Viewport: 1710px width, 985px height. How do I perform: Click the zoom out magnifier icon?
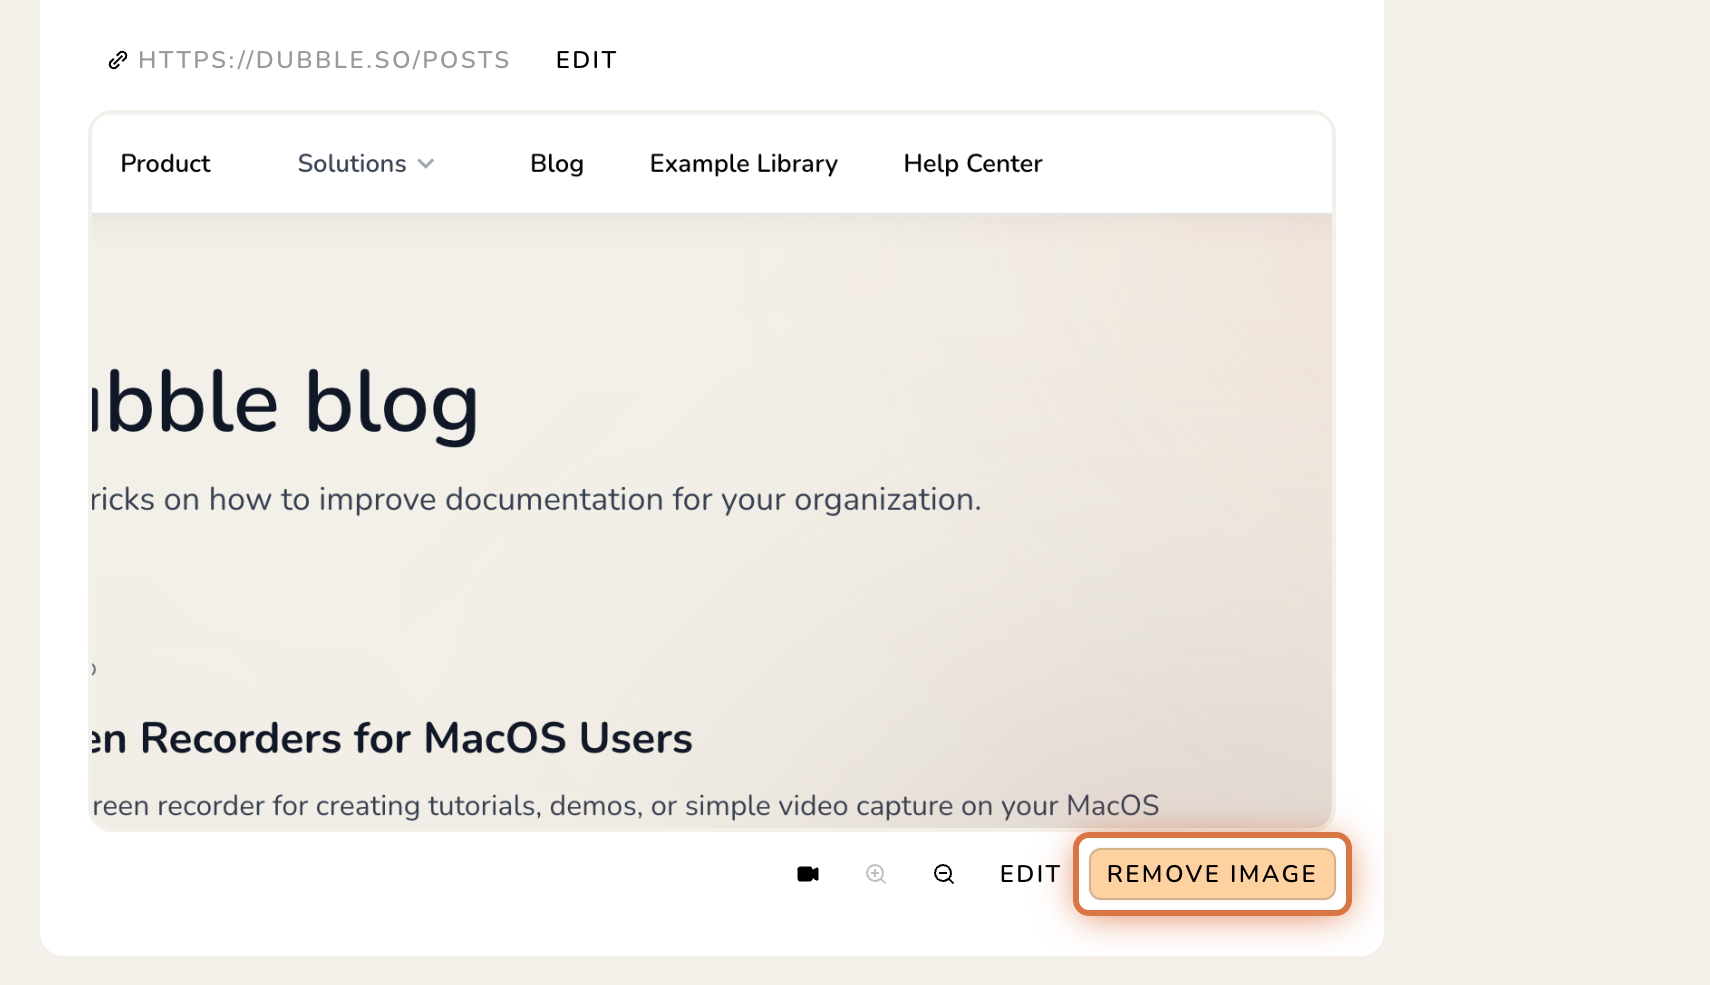point(944,874)
